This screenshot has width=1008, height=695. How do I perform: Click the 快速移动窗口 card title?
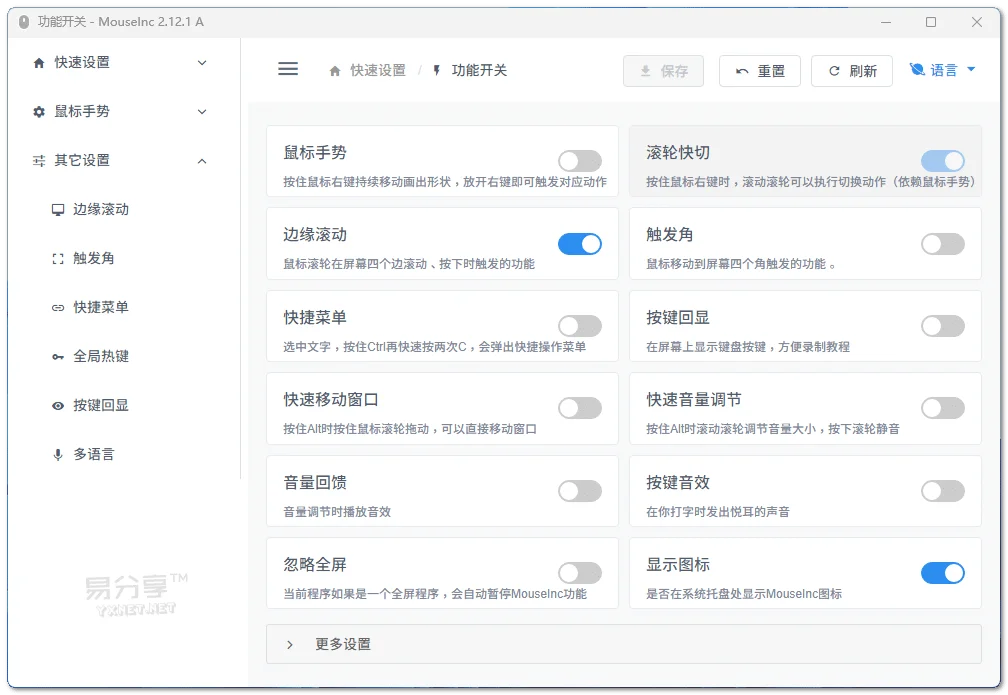331,399
